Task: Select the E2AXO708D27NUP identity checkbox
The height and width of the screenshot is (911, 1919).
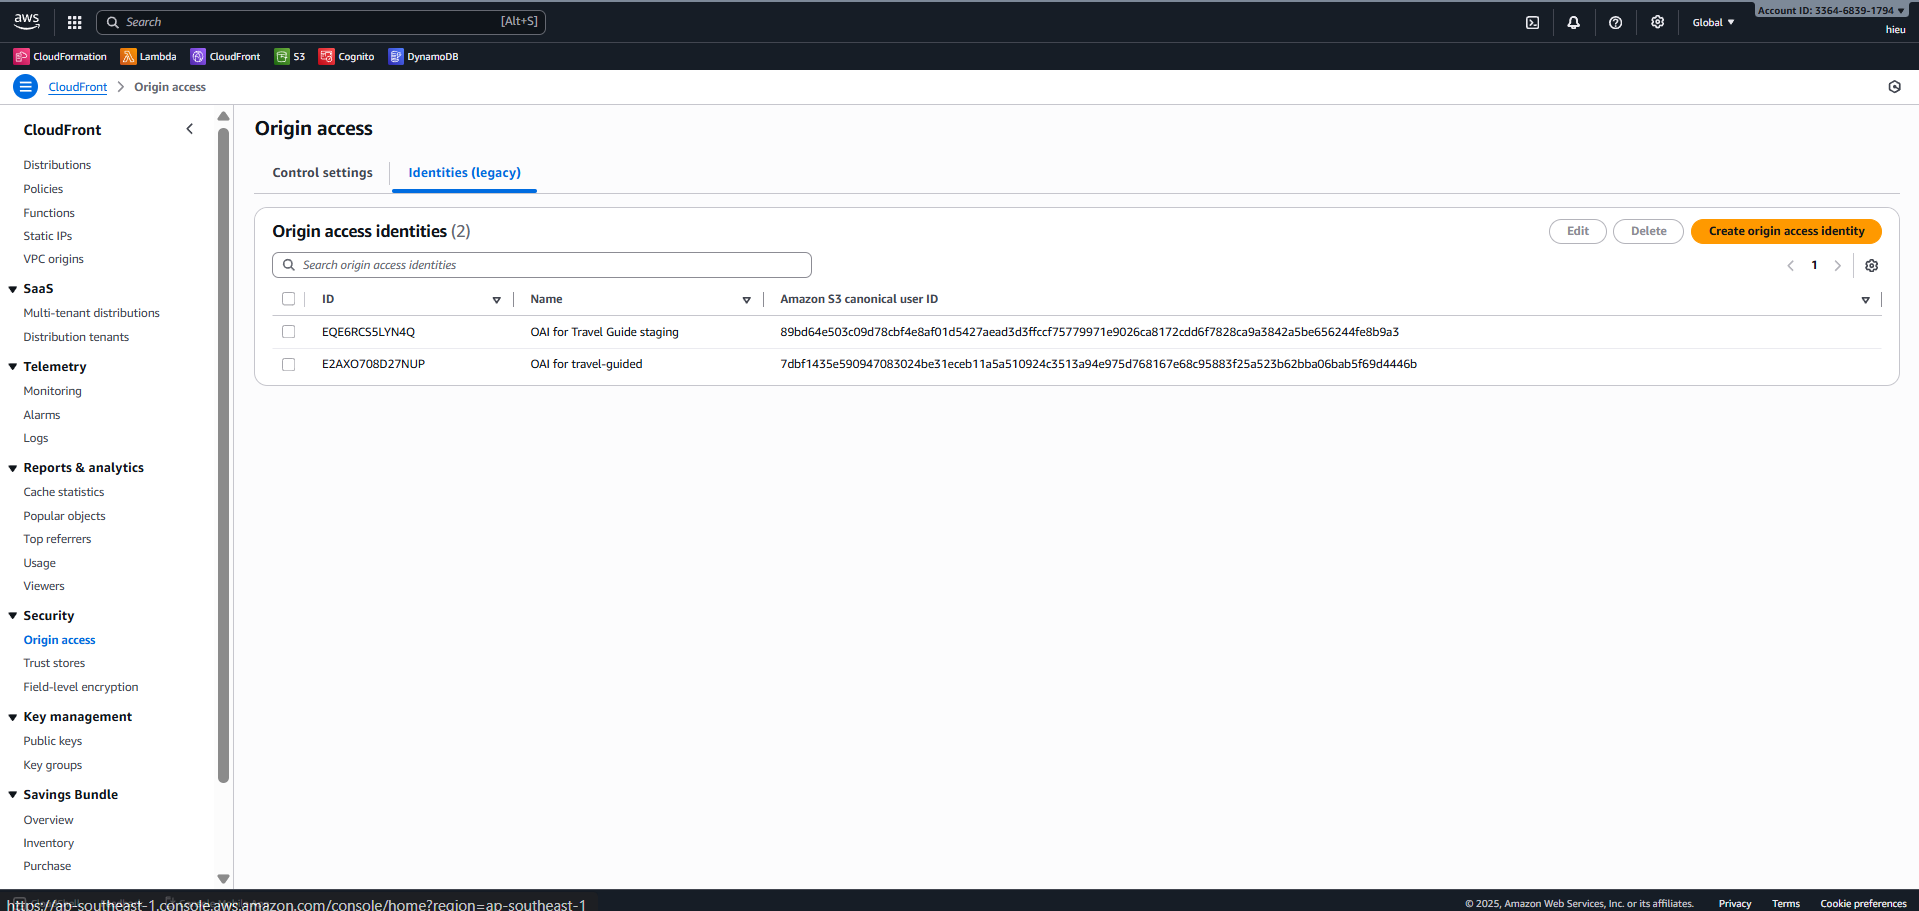Action: click(x=288, y=364)
